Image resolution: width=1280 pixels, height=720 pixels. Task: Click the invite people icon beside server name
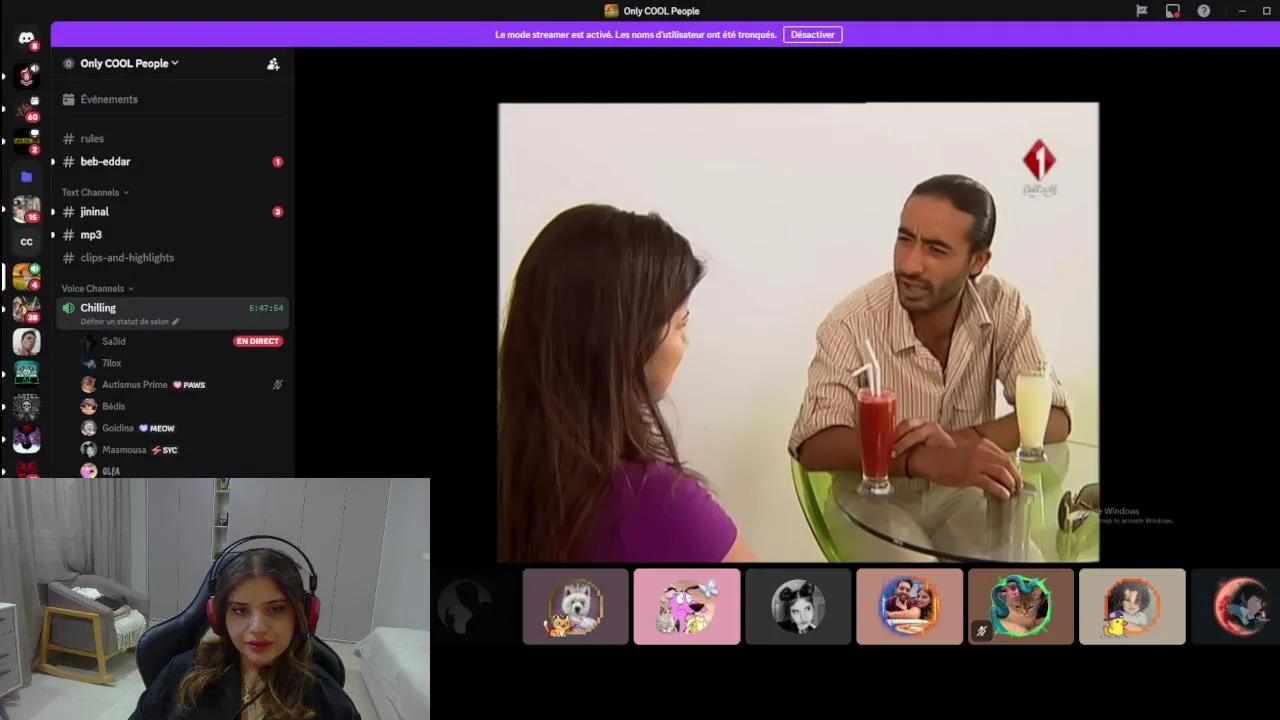pos(273,63)
